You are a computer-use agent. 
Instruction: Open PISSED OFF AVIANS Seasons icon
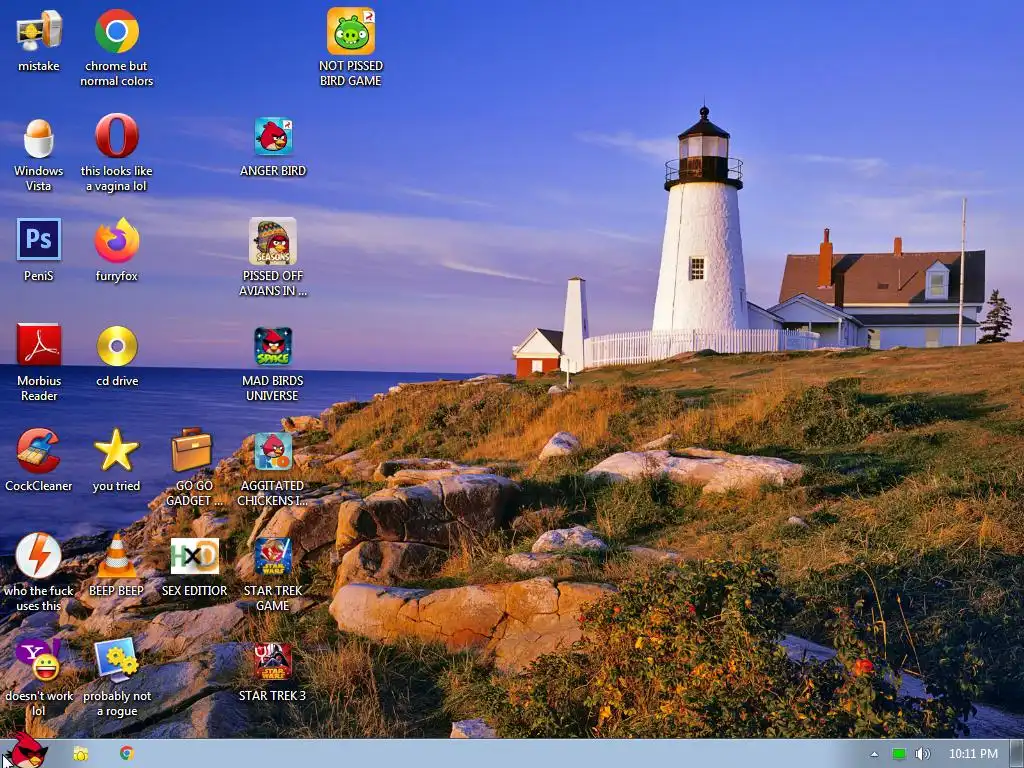click(273, 241)
